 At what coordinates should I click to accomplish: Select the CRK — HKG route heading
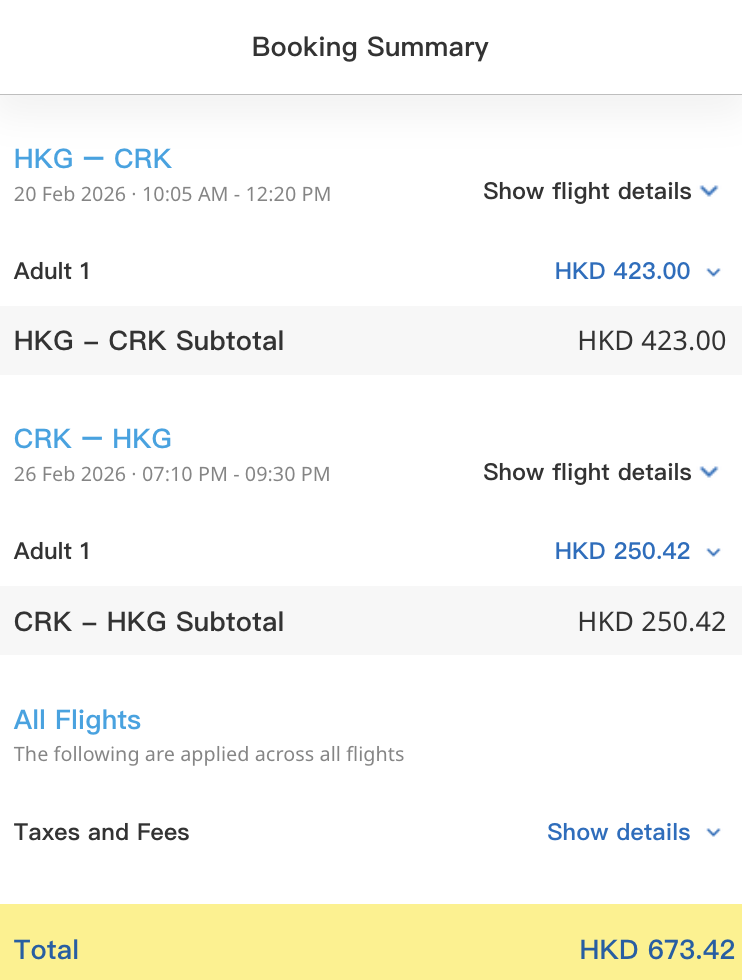93,439
